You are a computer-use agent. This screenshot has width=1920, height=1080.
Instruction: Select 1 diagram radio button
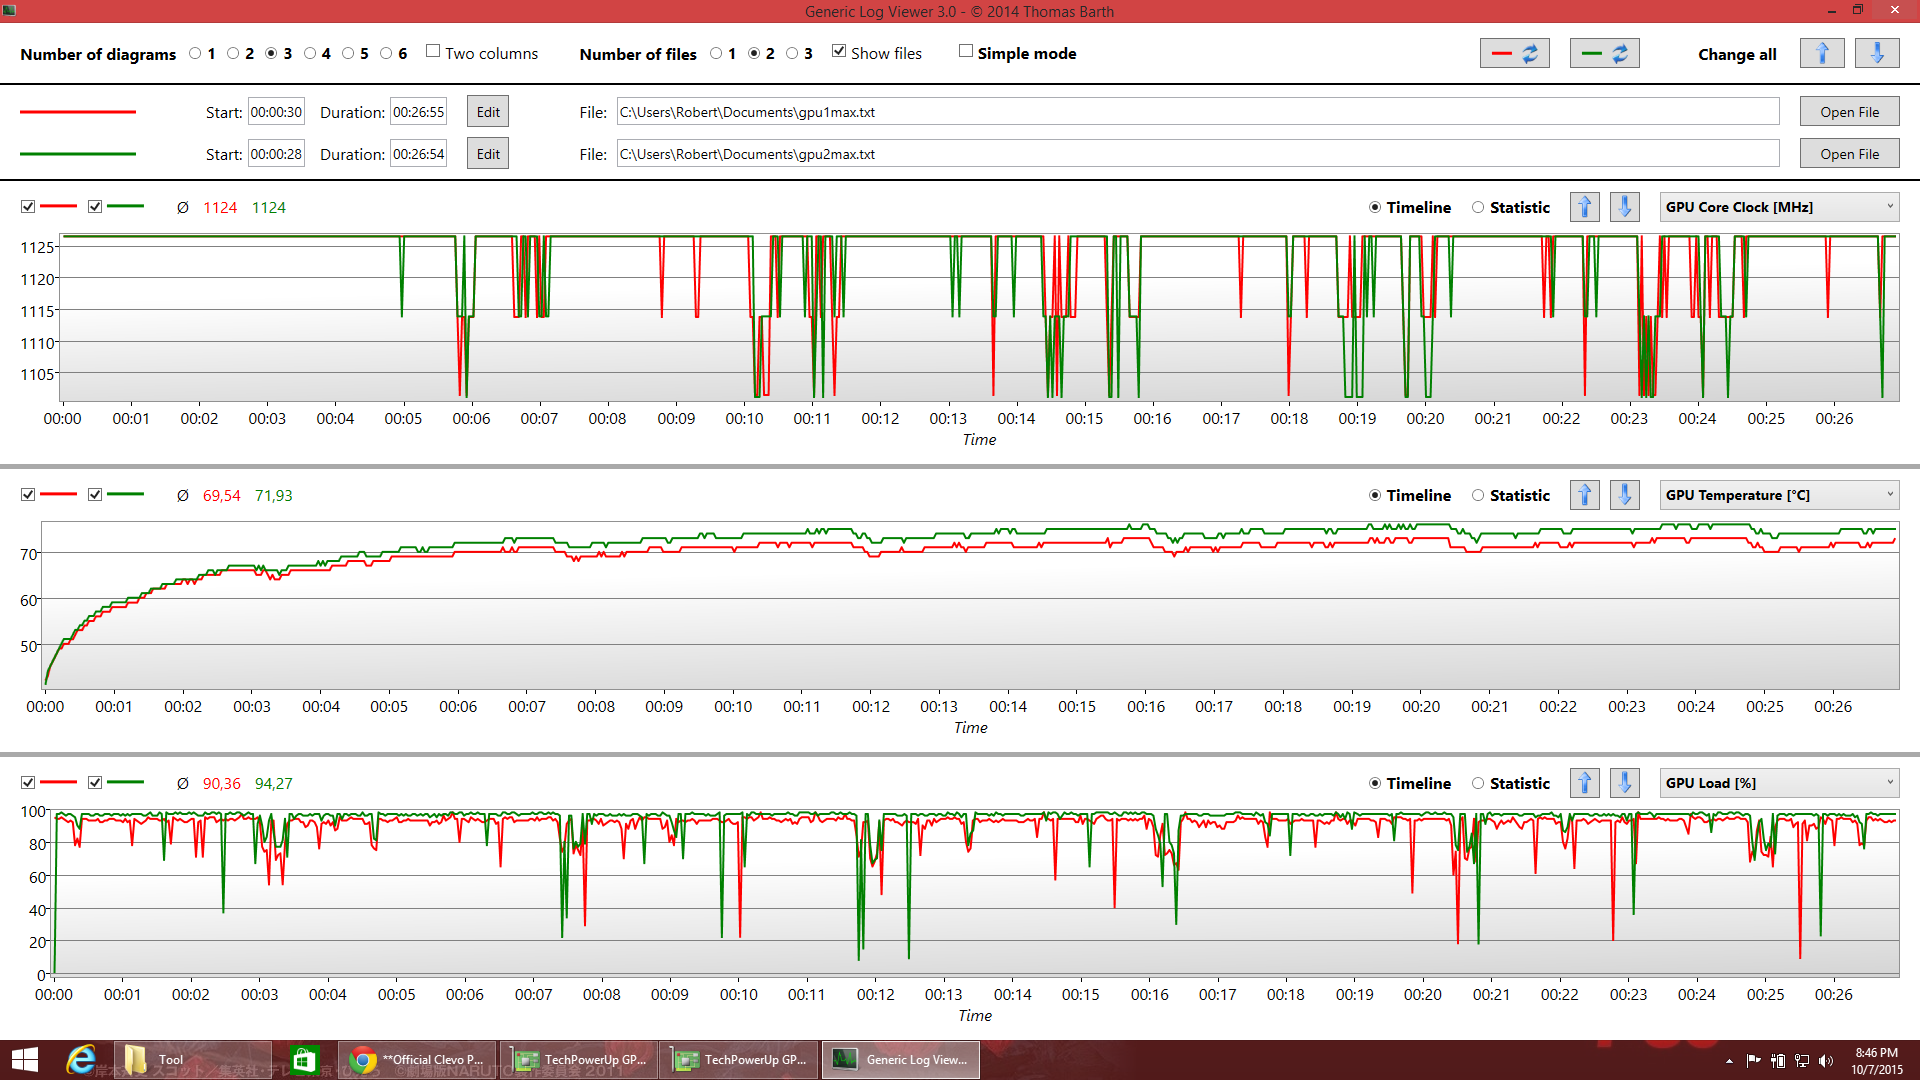[x=195, y=54]
